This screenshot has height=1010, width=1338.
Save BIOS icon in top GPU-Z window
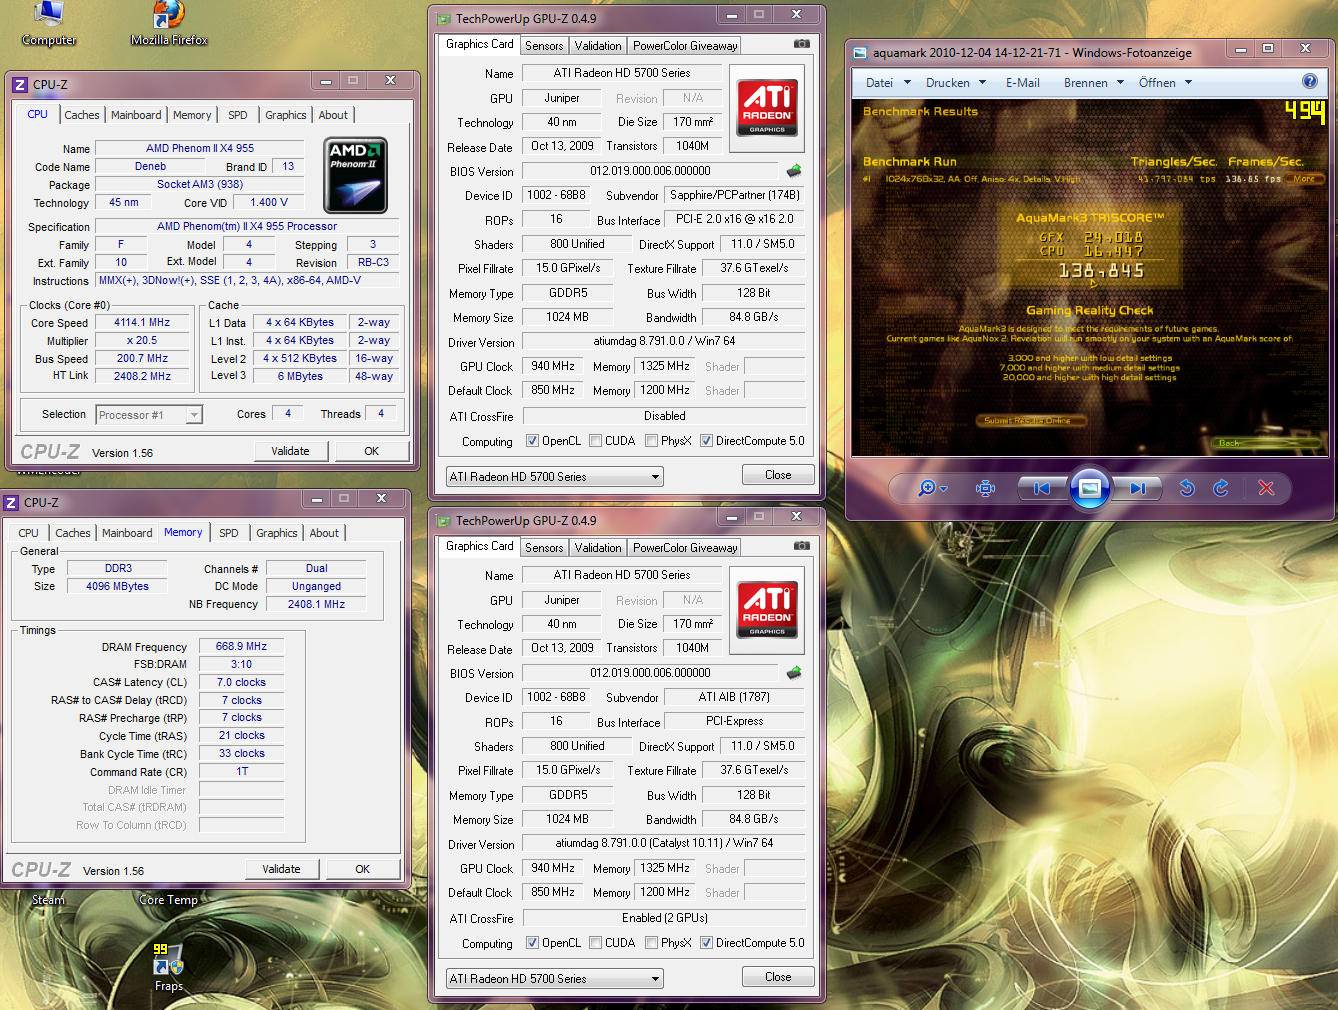(x=794, y=171)
